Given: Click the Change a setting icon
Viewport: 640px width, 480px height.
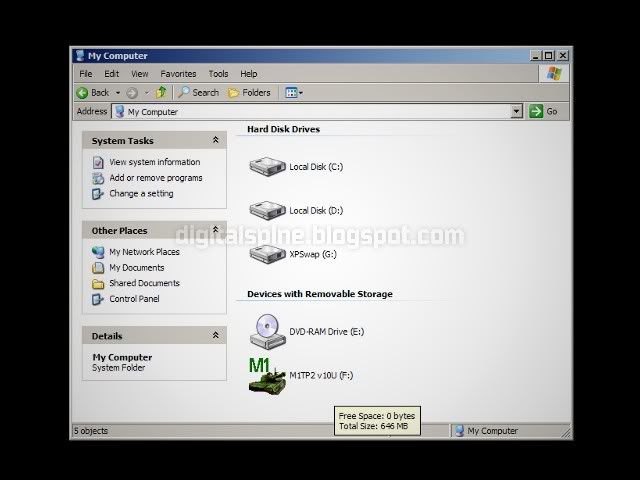Looking at the screenshot, I should point(98,193).
